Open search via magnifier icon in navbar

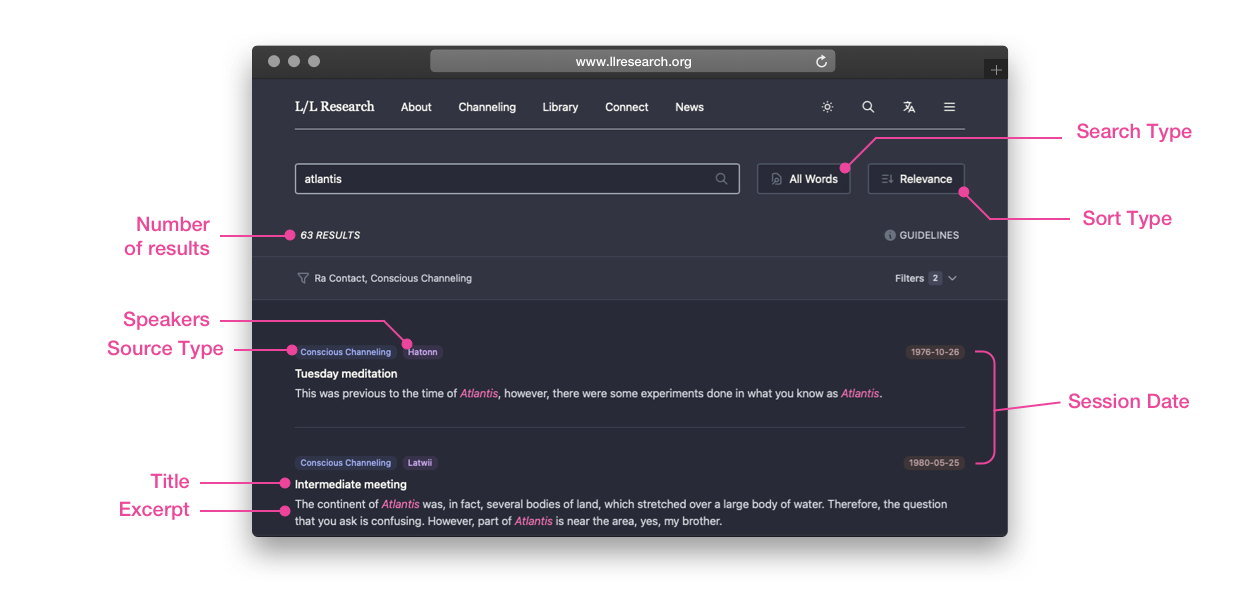868,107
